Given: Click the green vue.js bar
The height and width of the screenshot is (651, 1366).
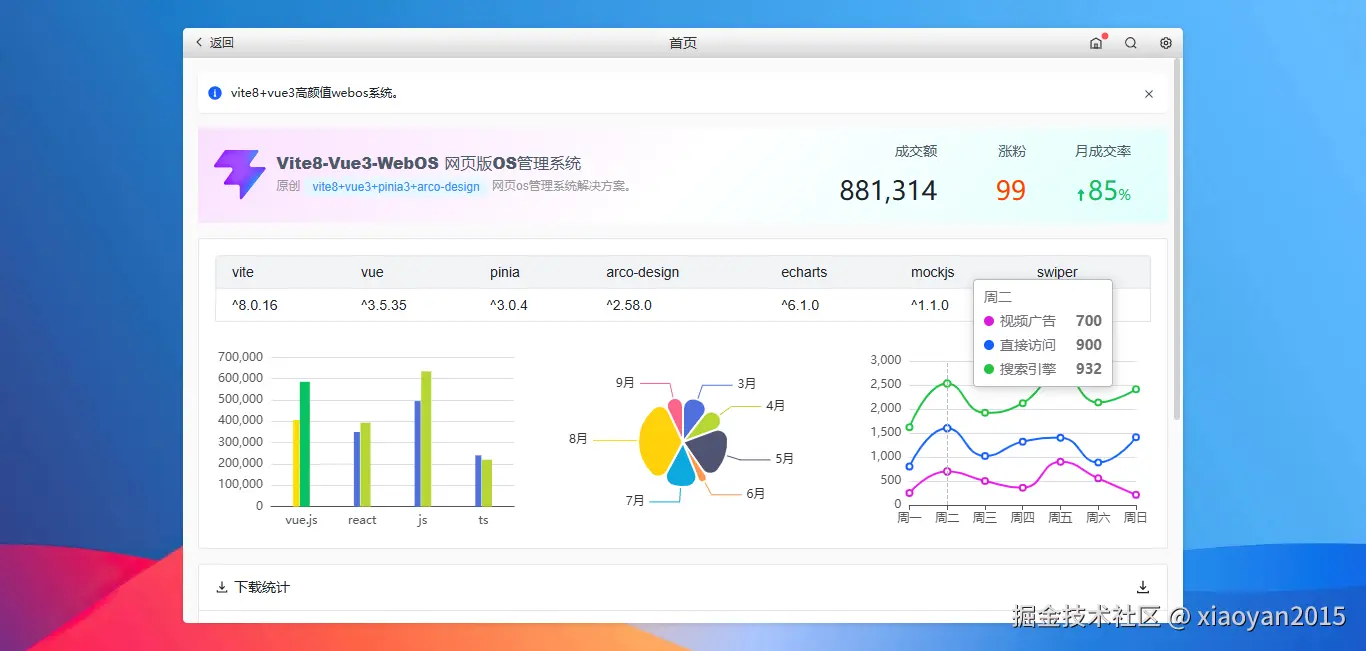Looking at the screenshot, I should click(x=305, y=444).
